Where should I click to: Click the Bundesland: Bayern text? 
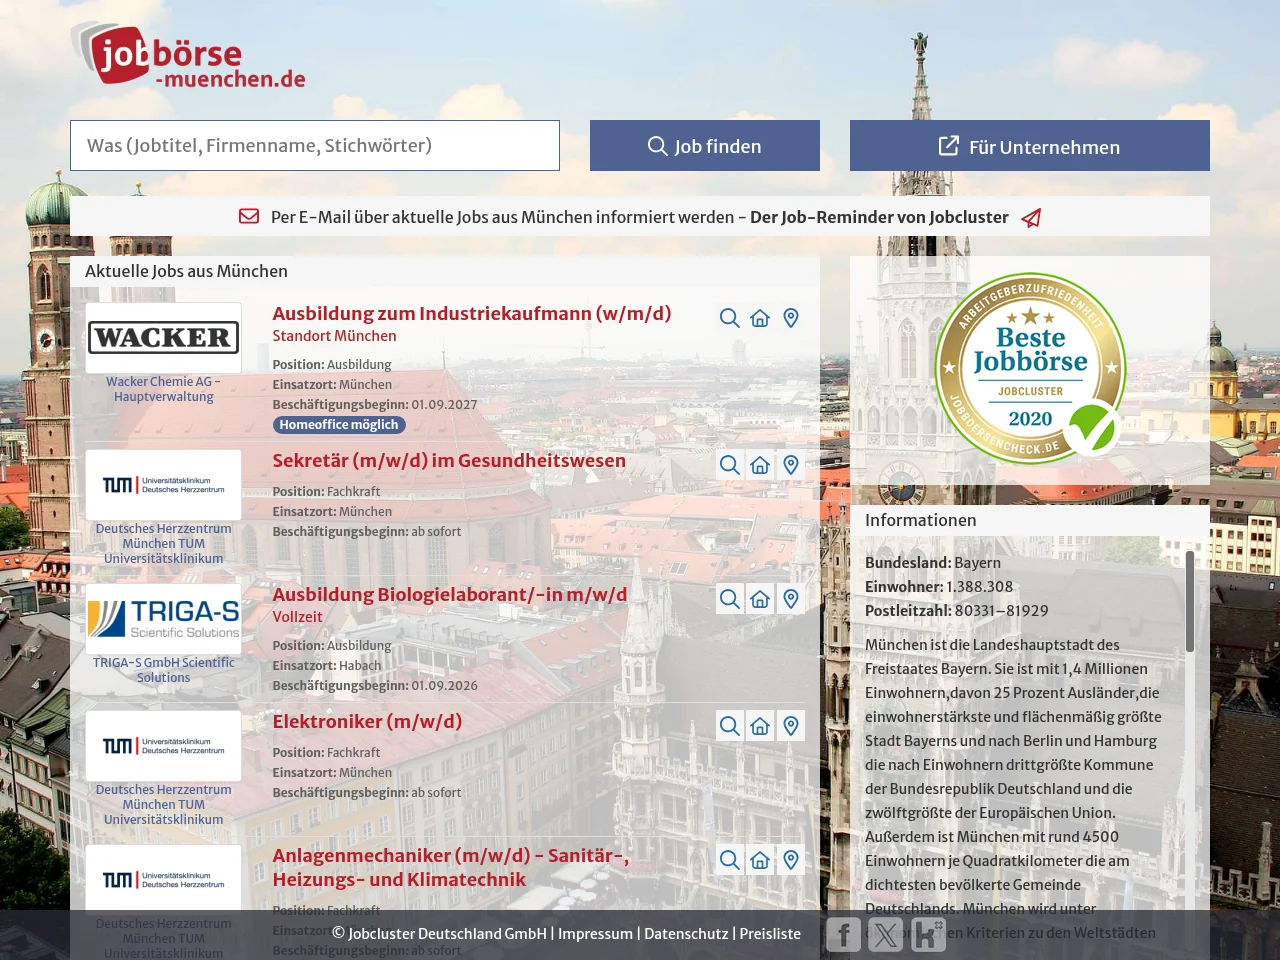coord(933,563)
